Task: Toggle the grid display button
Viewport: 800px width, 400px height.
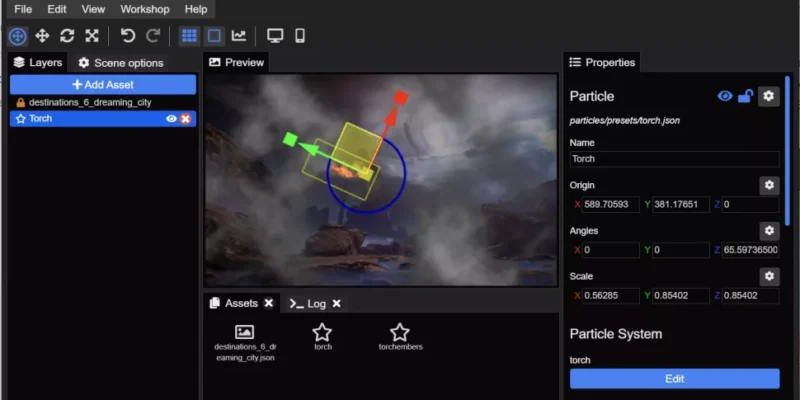Action: (189, 36)
